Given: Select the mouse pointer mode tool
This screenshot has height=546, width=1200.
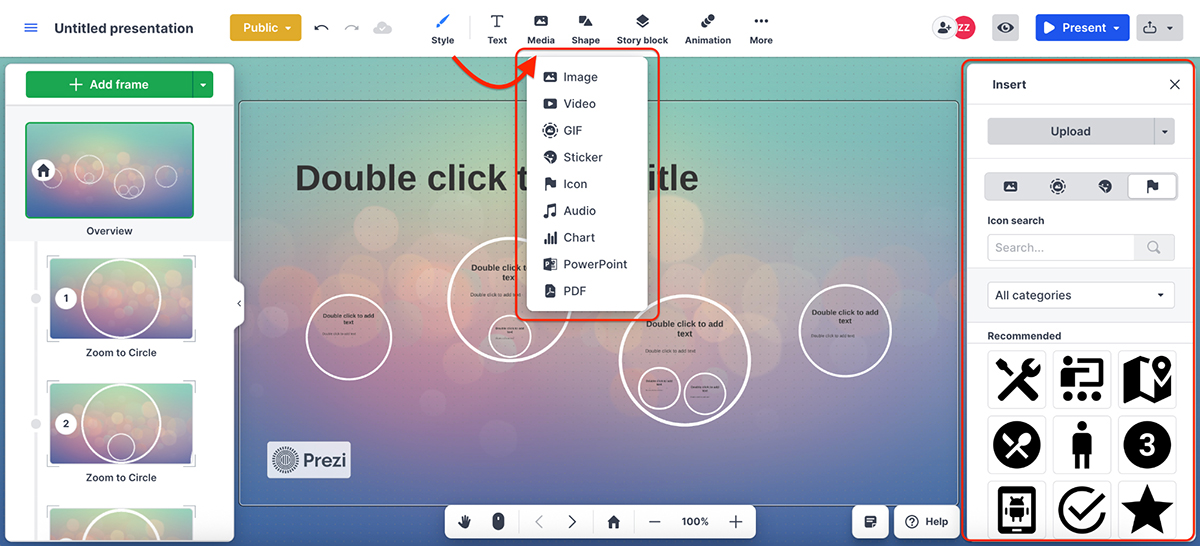Looking at the screenshot, I should (498, 521).
